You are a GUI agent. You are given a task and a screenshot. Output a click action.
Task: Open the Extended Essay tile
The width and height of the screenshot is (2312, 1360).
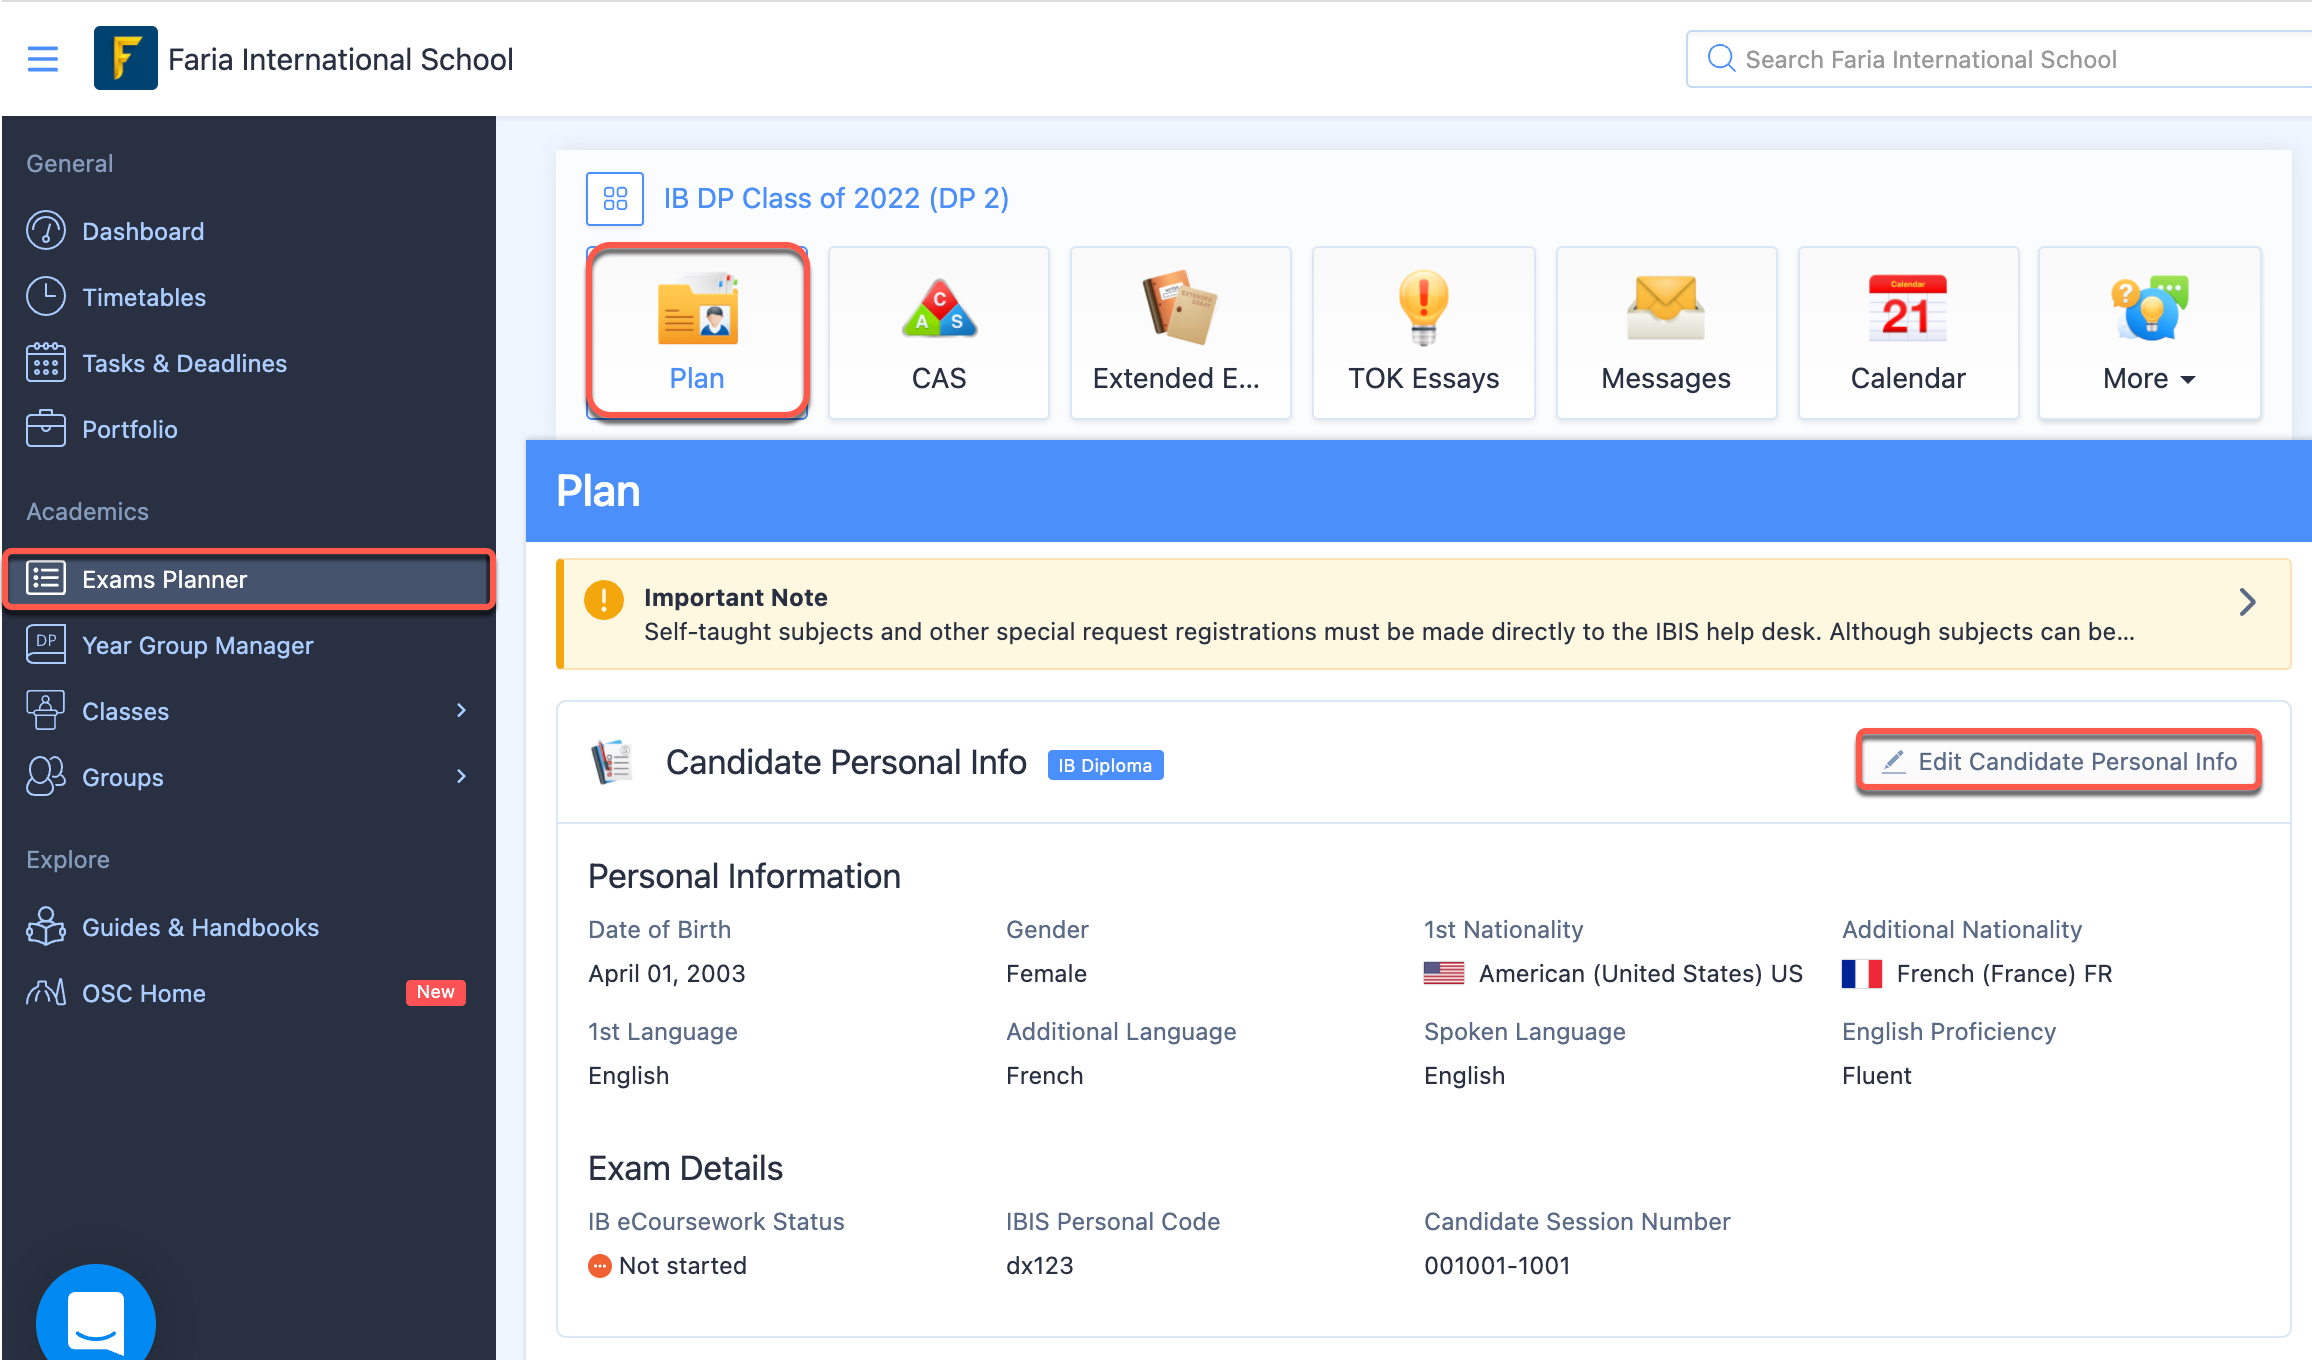[1180, 332]
